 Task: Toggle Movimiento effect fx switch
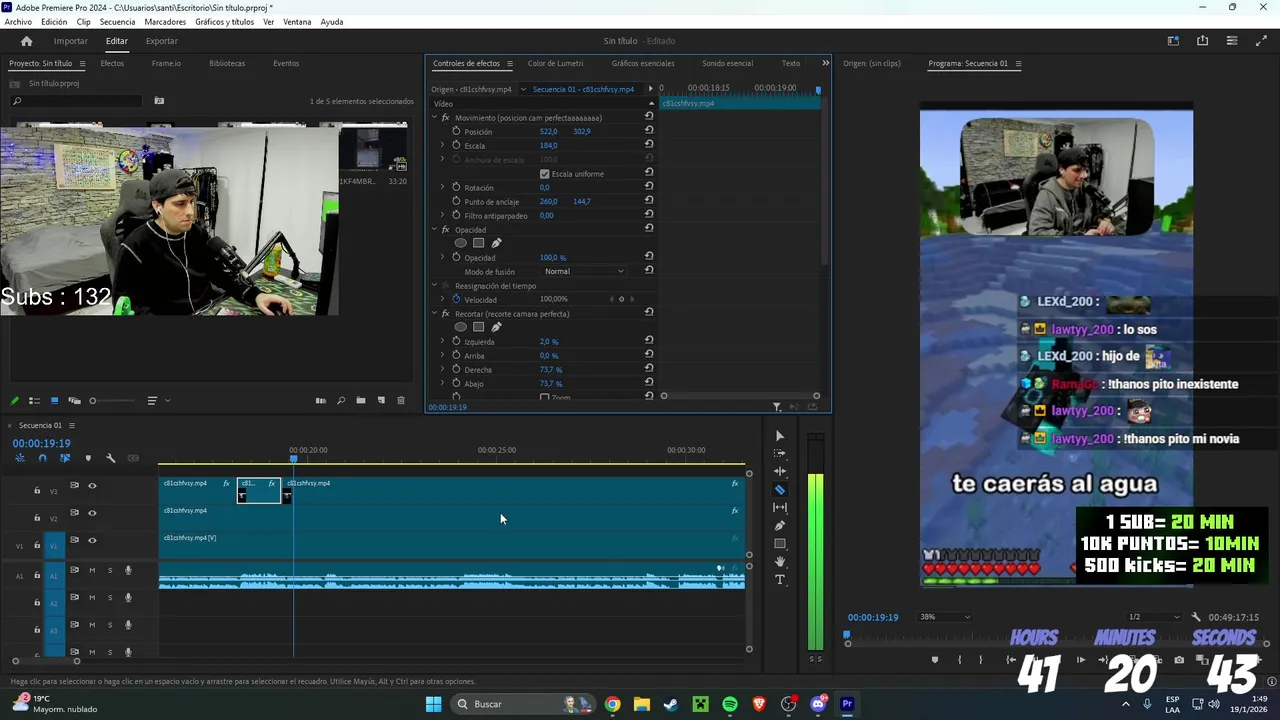pyautogui.click(x=445, y=118)
